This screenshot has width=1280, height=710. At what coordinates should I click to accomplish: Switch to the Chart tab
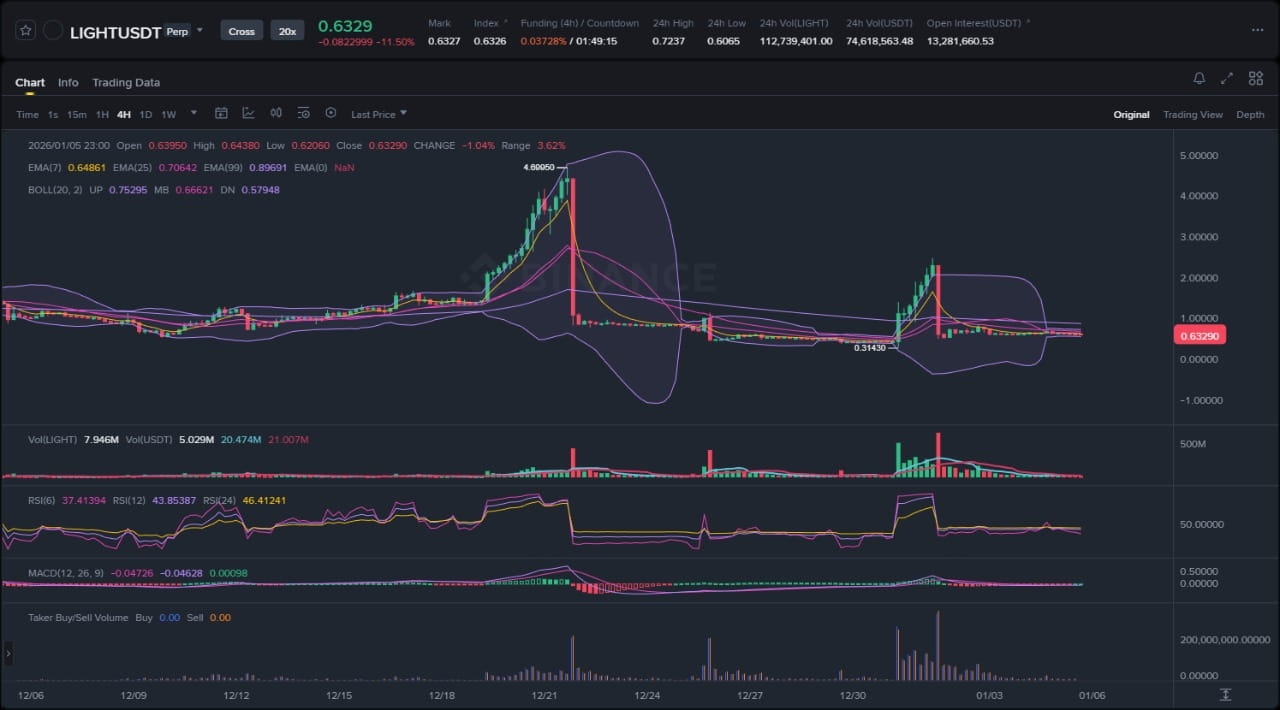coord(30,82)
